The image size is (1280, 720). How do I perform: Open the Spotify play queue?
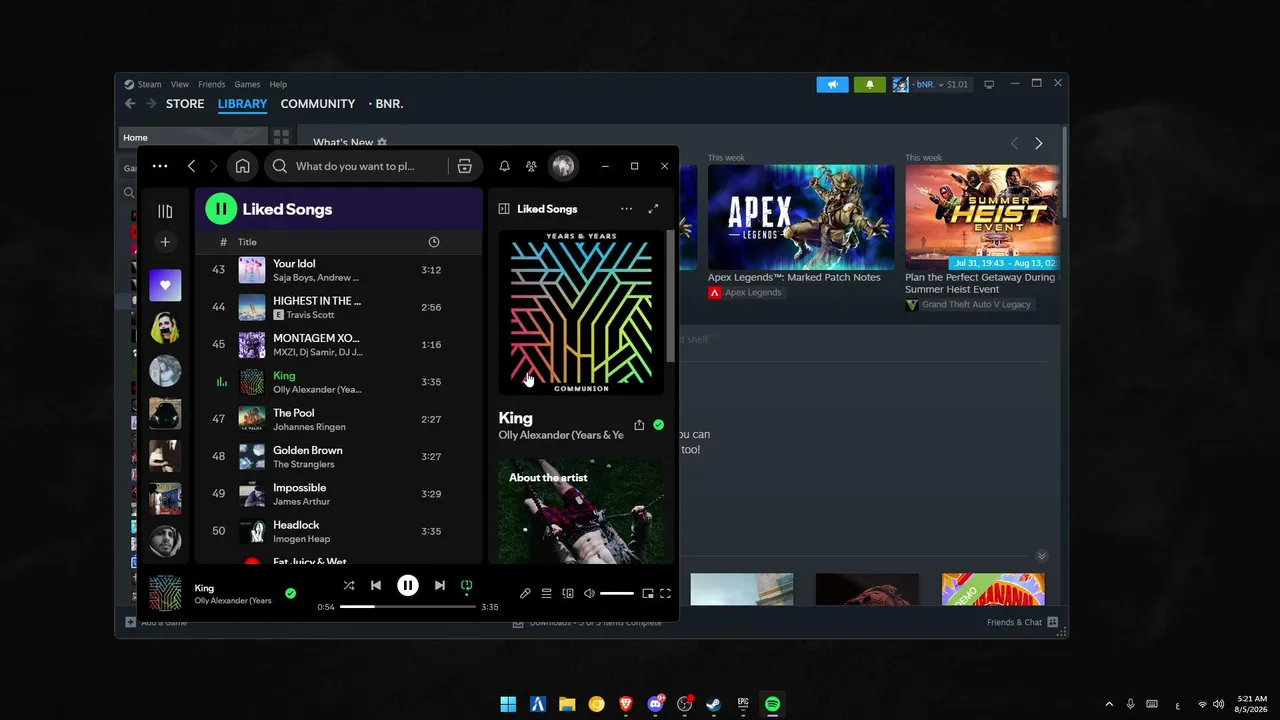coord(546,593)
